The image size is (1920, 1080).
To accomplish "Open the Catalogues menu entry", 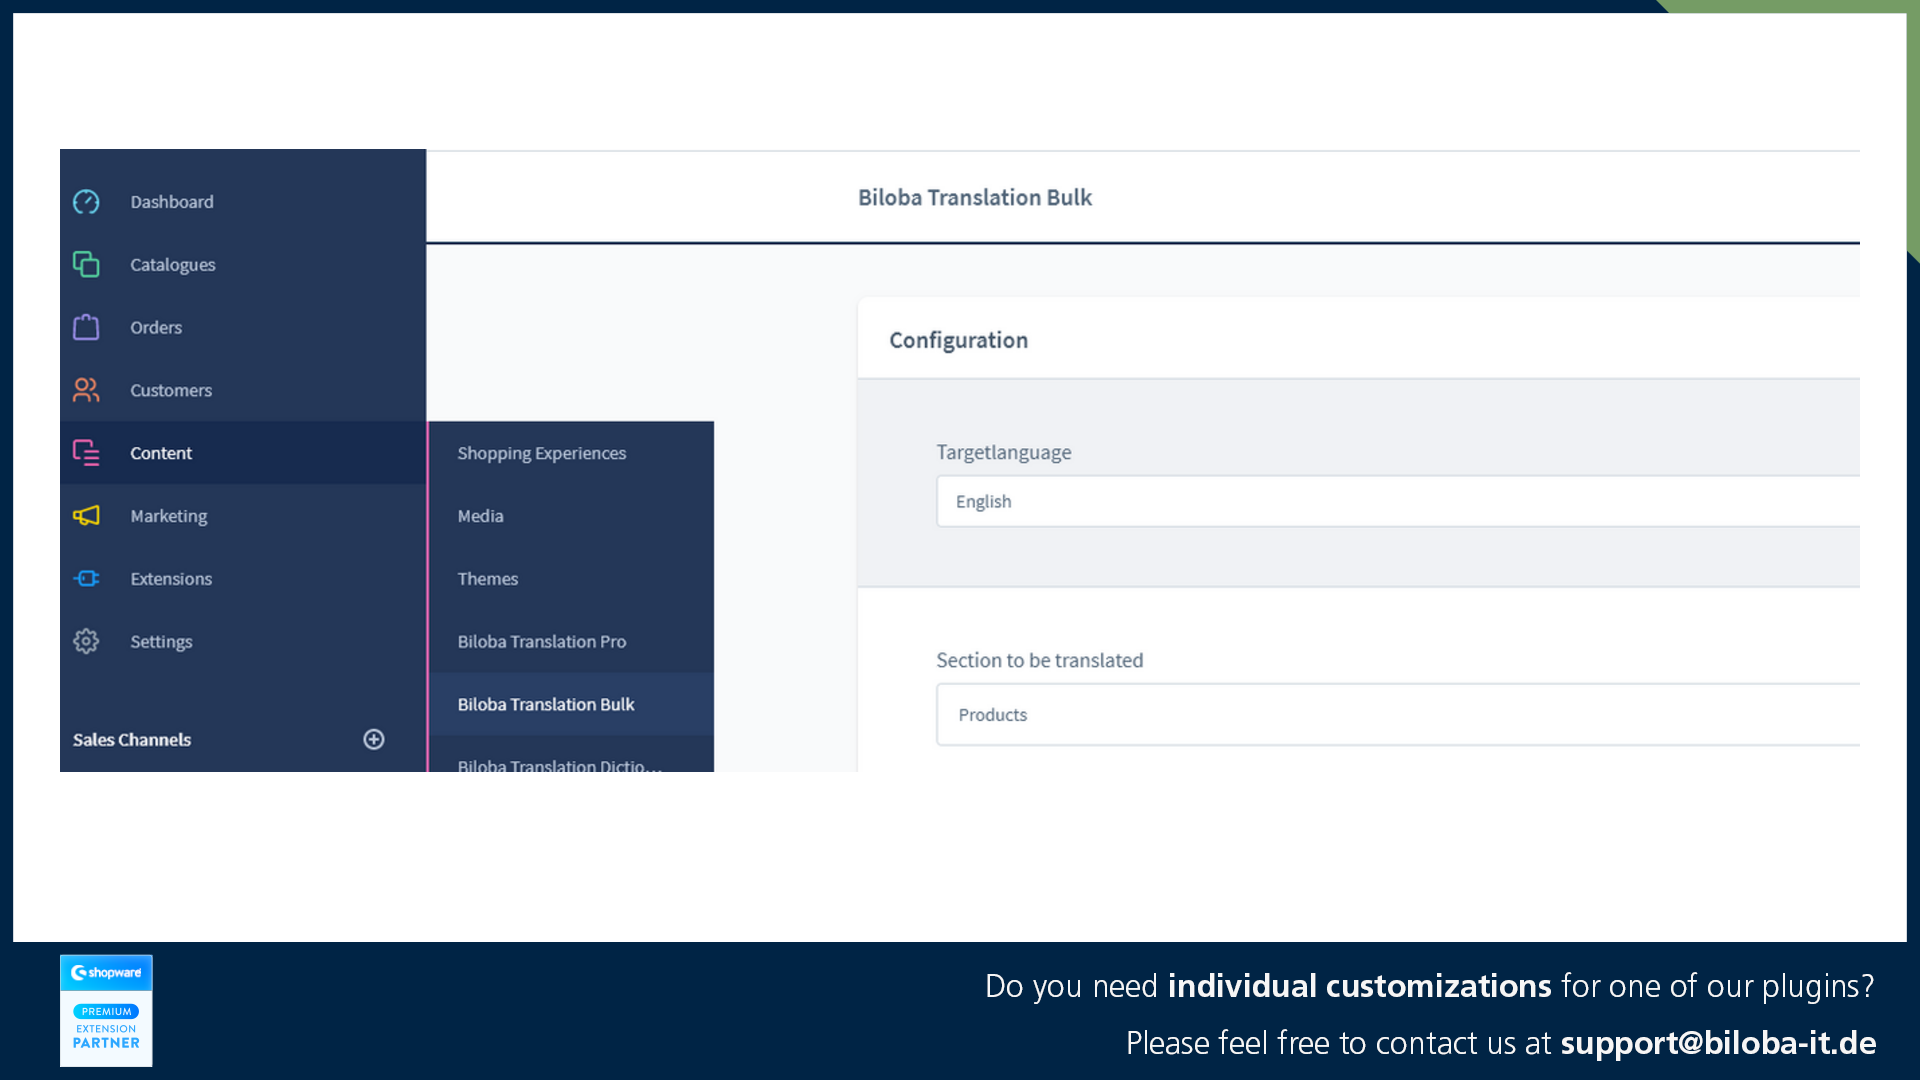I will (x=243, y=264).
